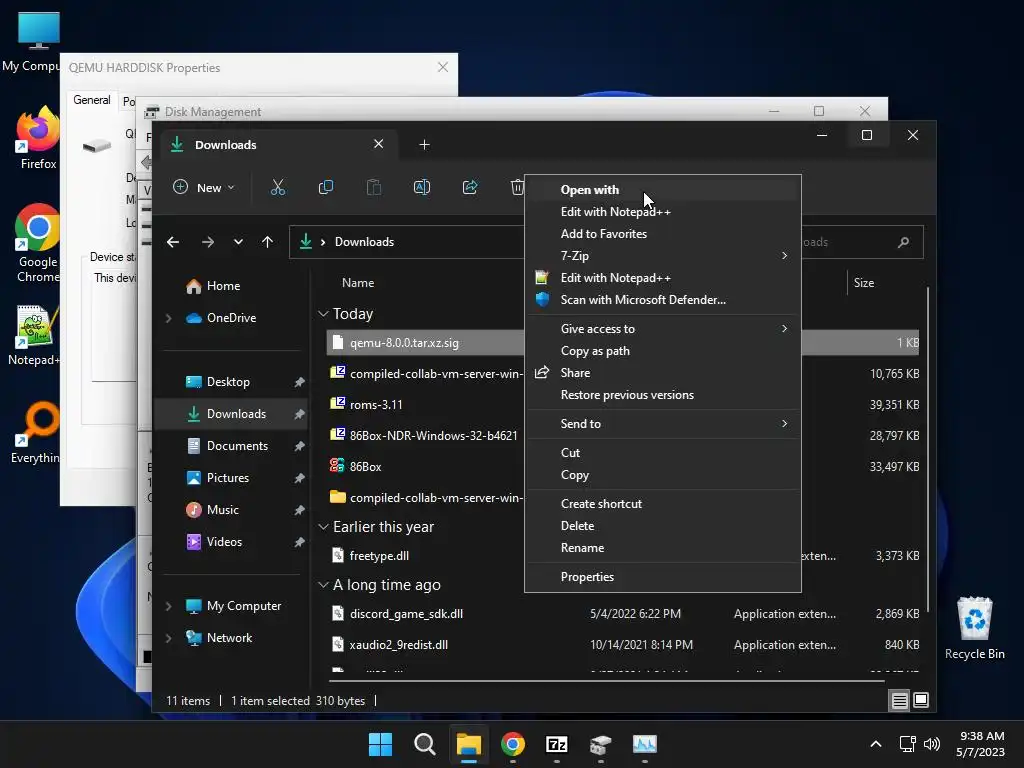Open the Recycle Bin on desktop
1024x768 pixels.
click(x=974, y=628)
